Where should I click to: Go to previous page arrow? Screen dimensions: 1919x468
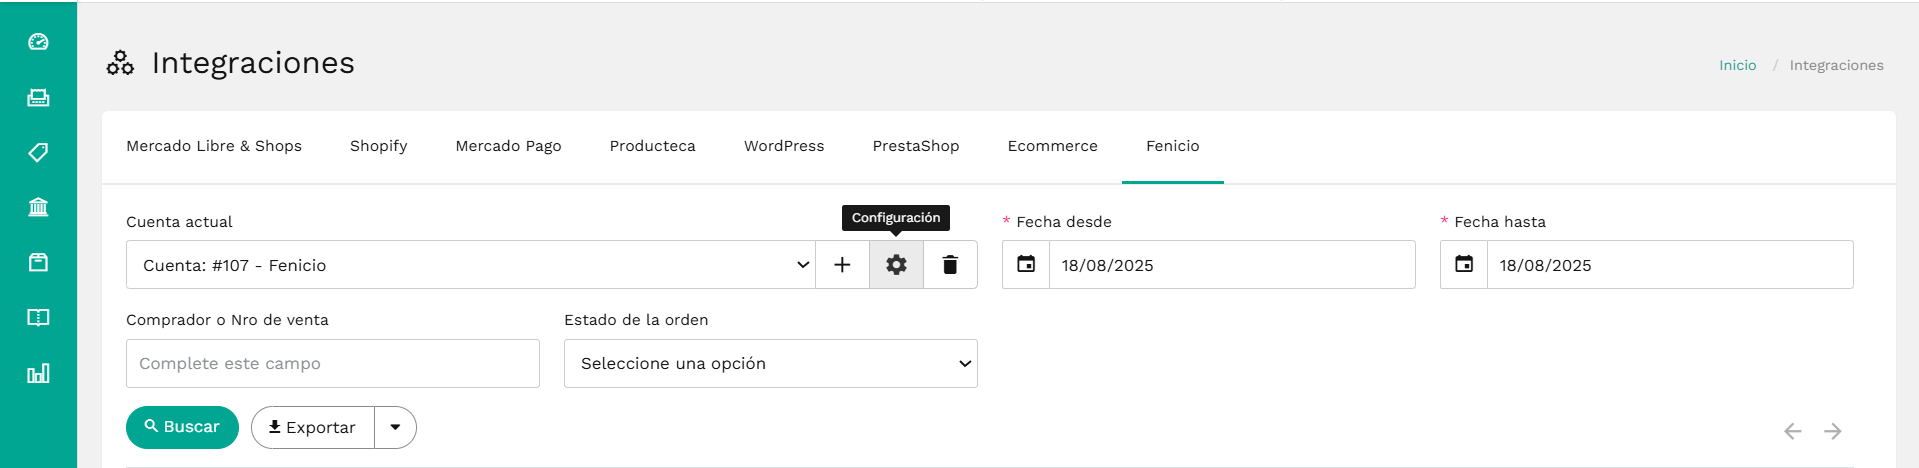pyautogui.click(x=1793, y=431)
